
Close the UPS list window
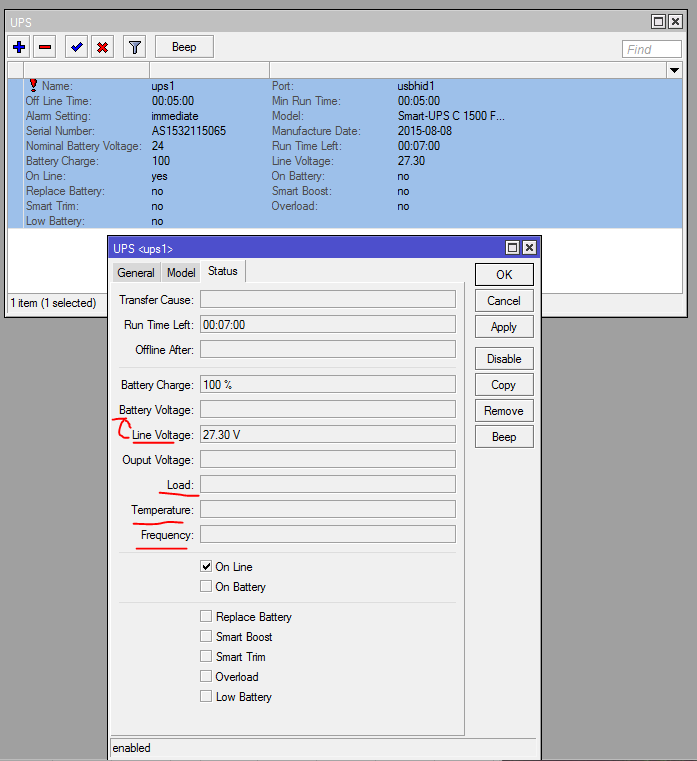675,21
